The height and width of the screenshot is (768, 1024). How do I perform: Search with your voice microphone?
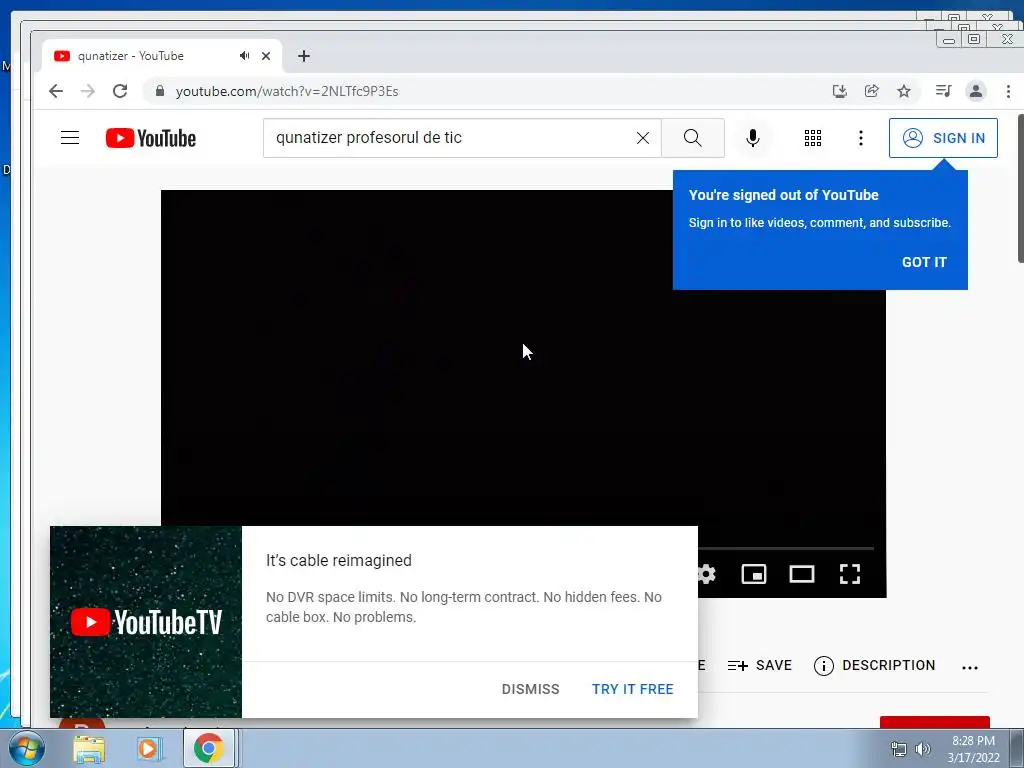tap(753, 138)
